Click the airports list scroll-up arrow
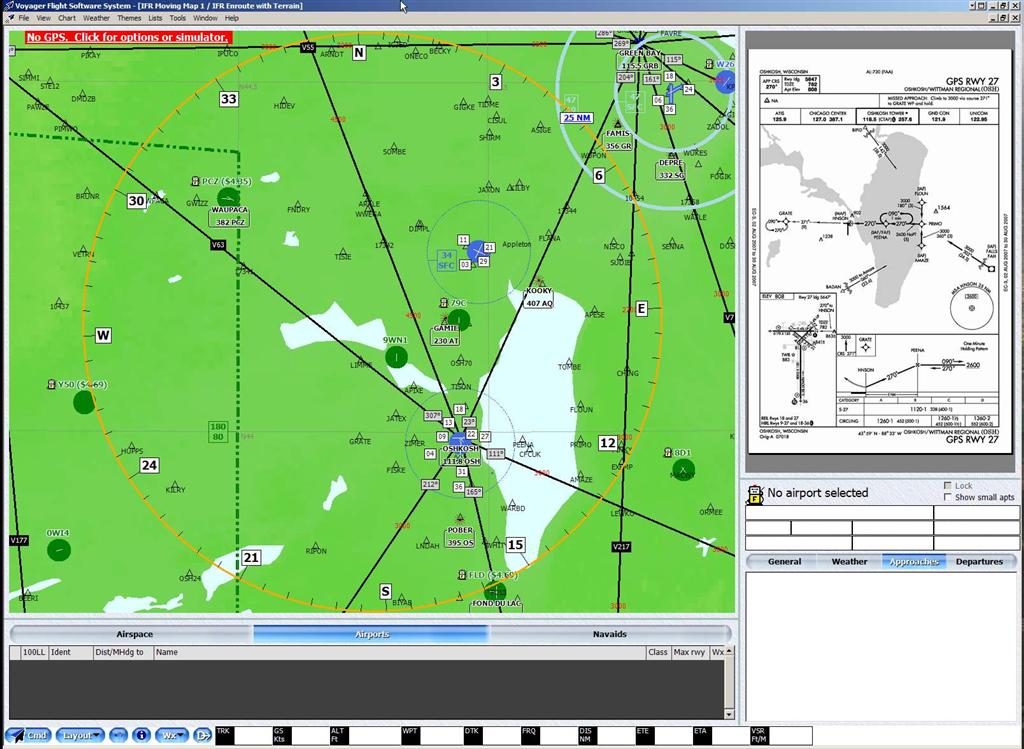 (x=729, y=652)
